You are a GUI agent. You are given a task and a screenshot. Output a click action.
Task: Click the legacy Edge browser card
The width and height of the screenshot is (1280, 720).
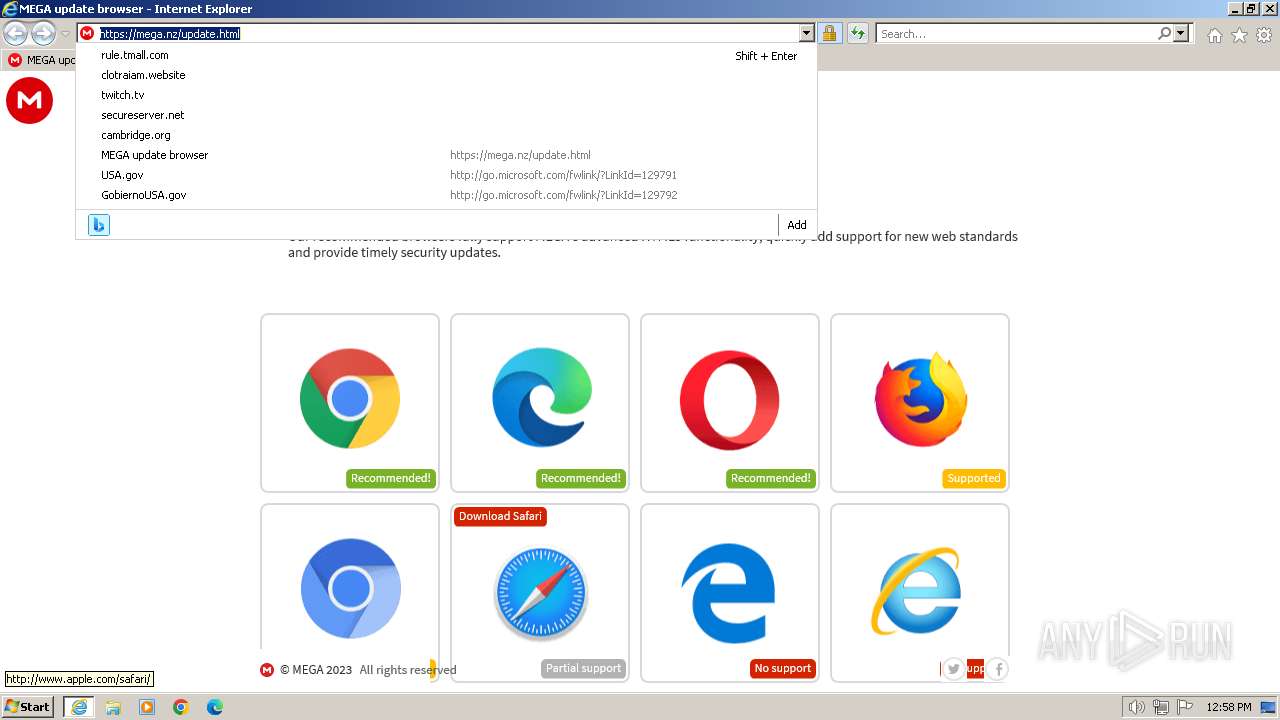click(x=730, y=593)
